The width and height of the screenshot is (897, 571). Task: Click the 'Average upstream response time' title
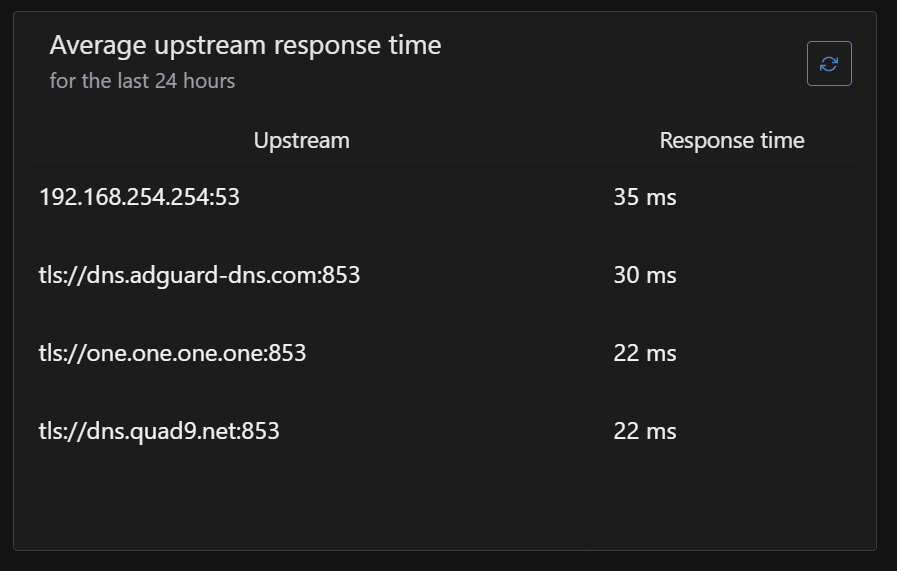[x=245, y=45]
